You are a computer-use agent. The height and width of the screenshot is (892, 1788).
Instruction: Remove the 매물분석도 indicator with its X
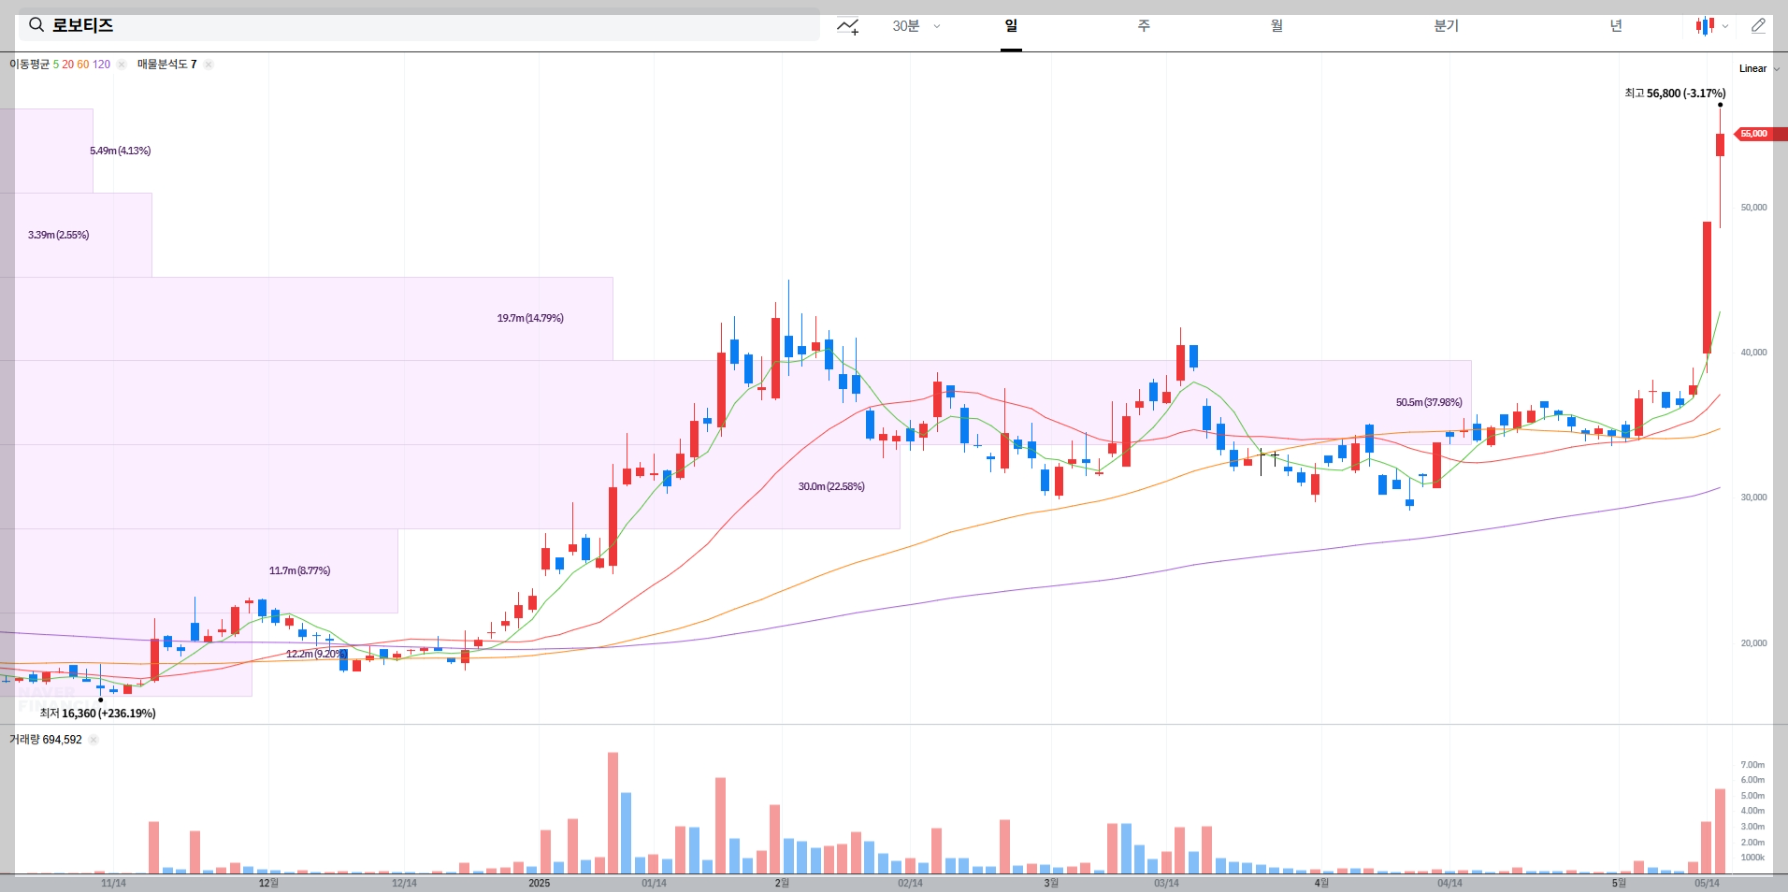[x=208, y=64]
